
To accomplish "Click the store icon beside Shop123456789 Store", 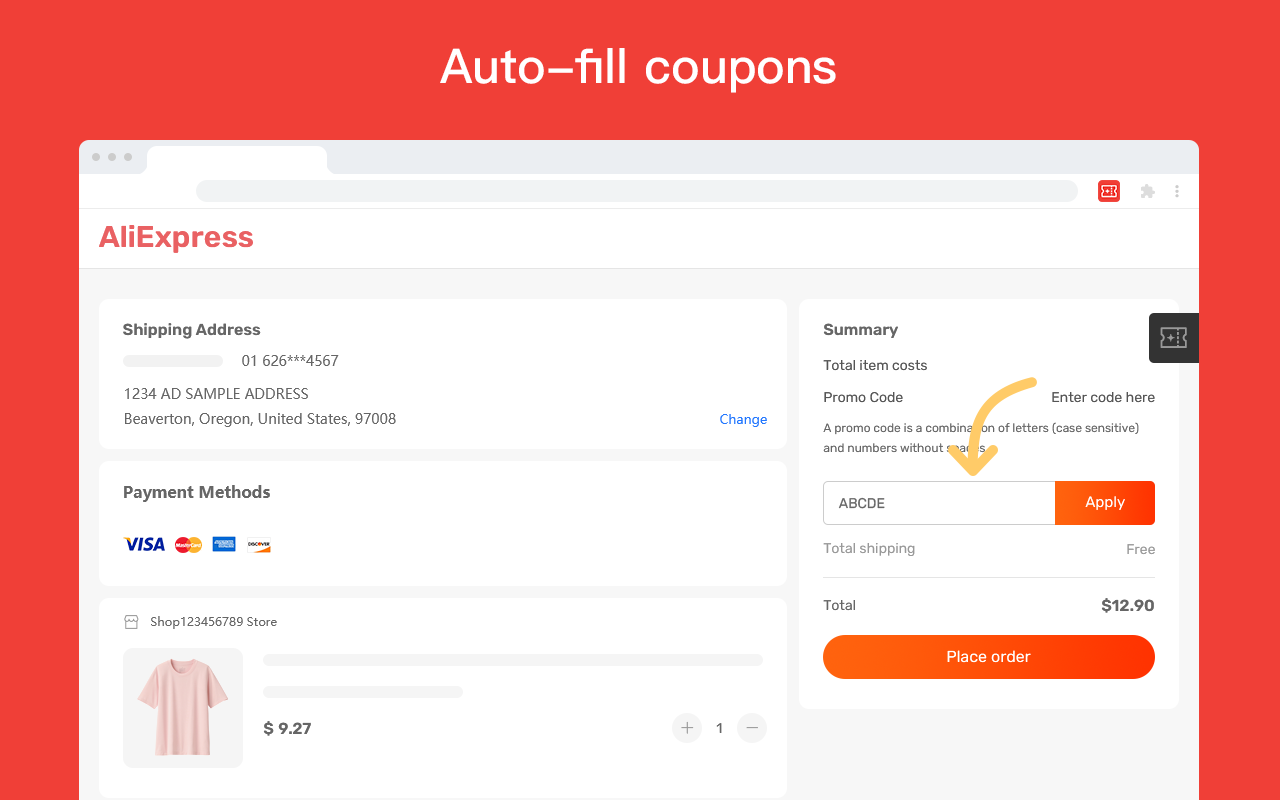I will 131,622.
